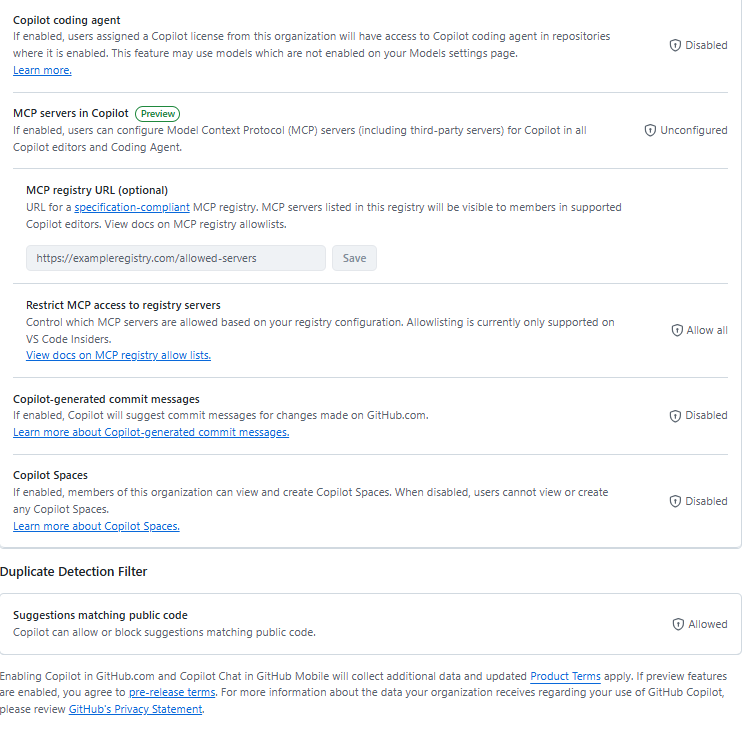Viewport: 743px width, 730px height.
Task: Click the Copilot coding agent heading
Action: tap(67, 20)
